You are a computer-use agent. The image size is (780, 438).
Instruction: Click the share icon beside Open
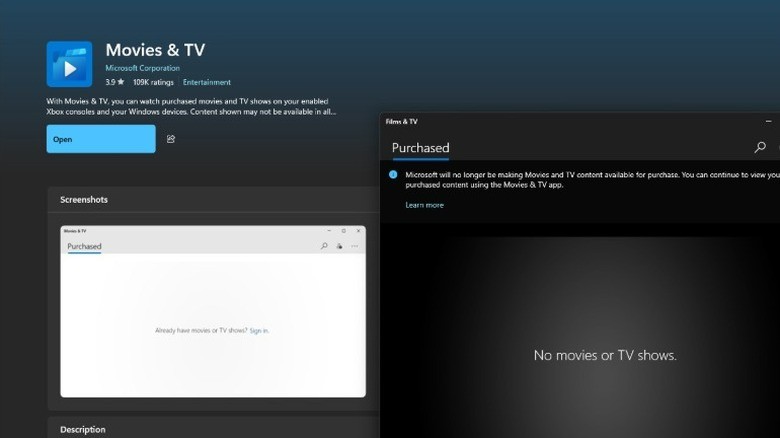coord(171,139)
